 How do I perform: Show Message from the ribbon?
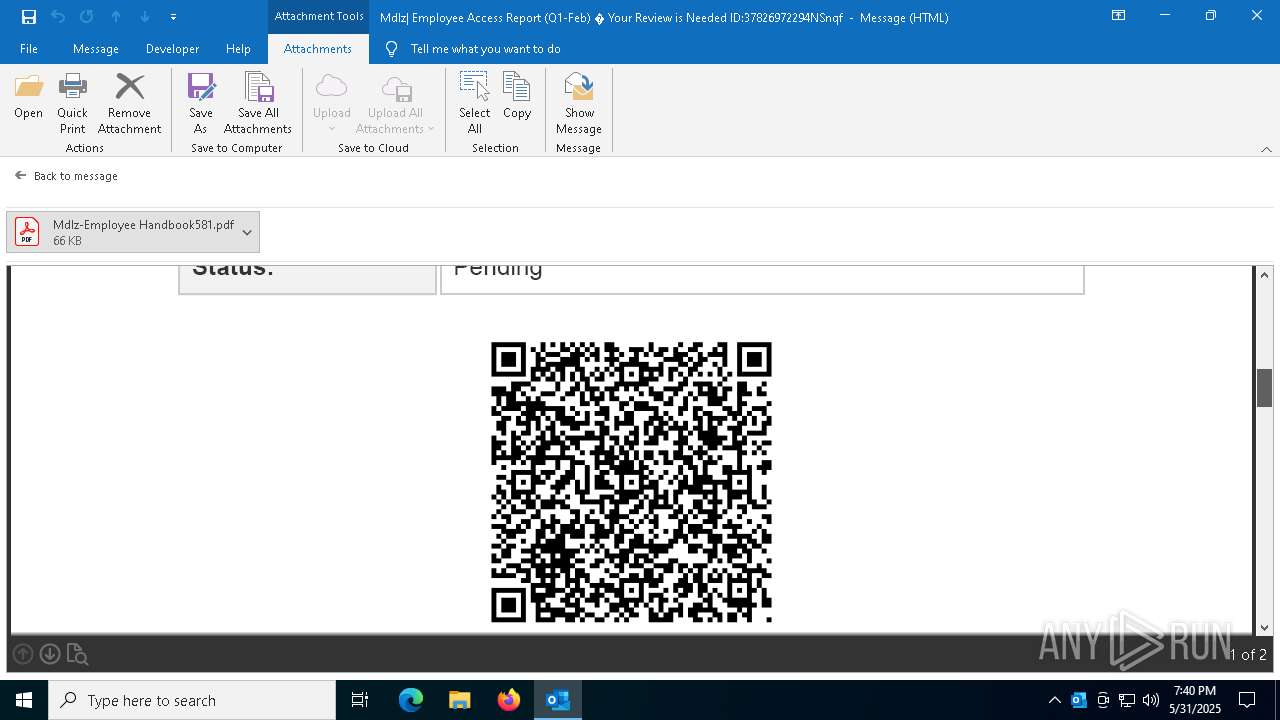coord(579,103)
